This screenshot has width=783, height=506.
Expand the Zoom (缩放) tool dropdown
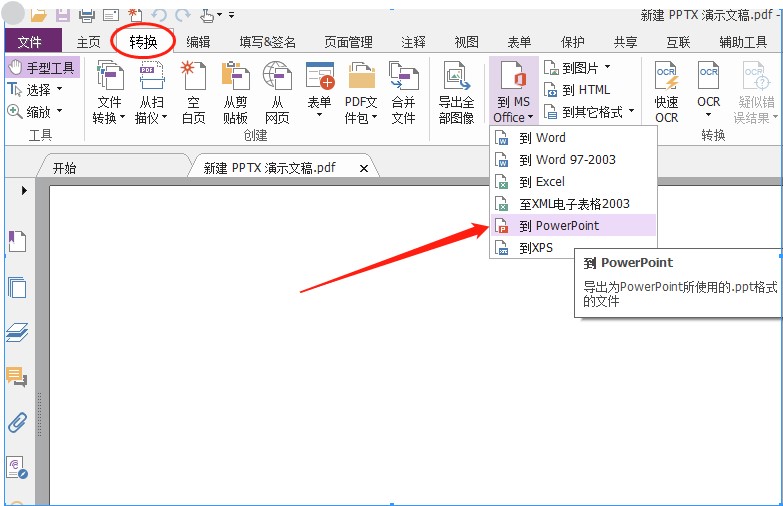click(x=59, y=111)
